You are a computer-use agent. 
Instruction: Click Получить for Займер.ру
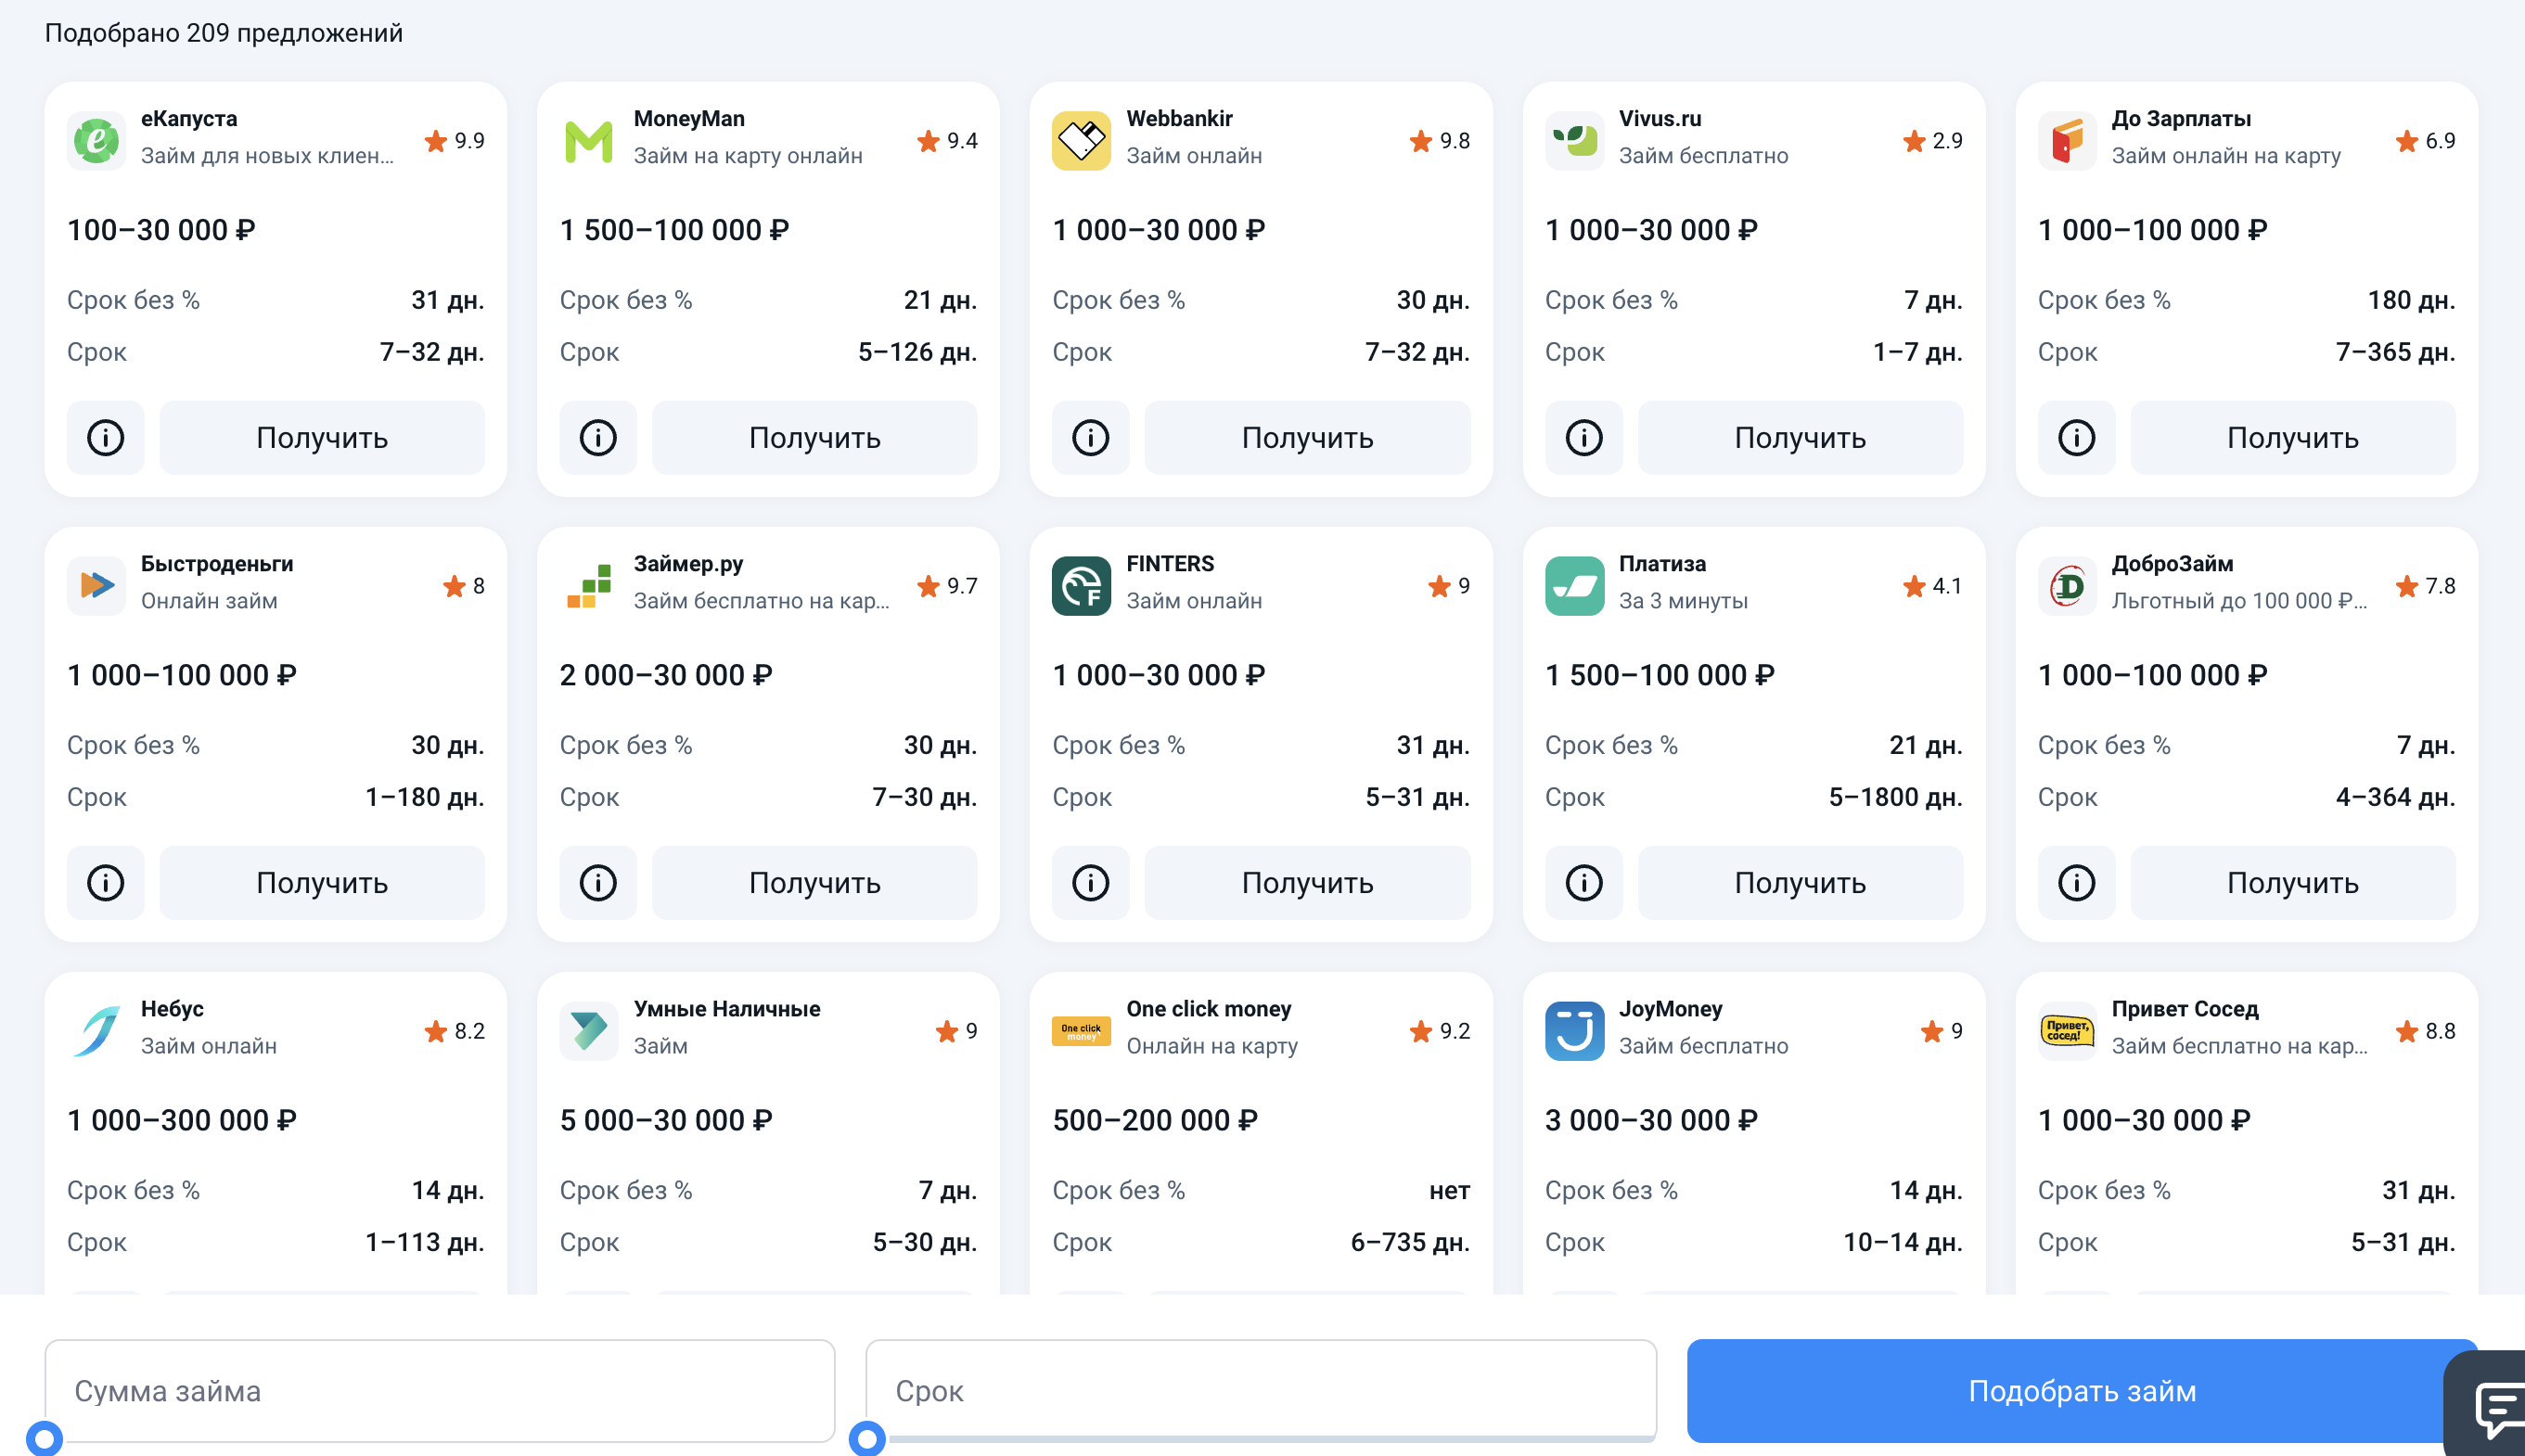815,882
